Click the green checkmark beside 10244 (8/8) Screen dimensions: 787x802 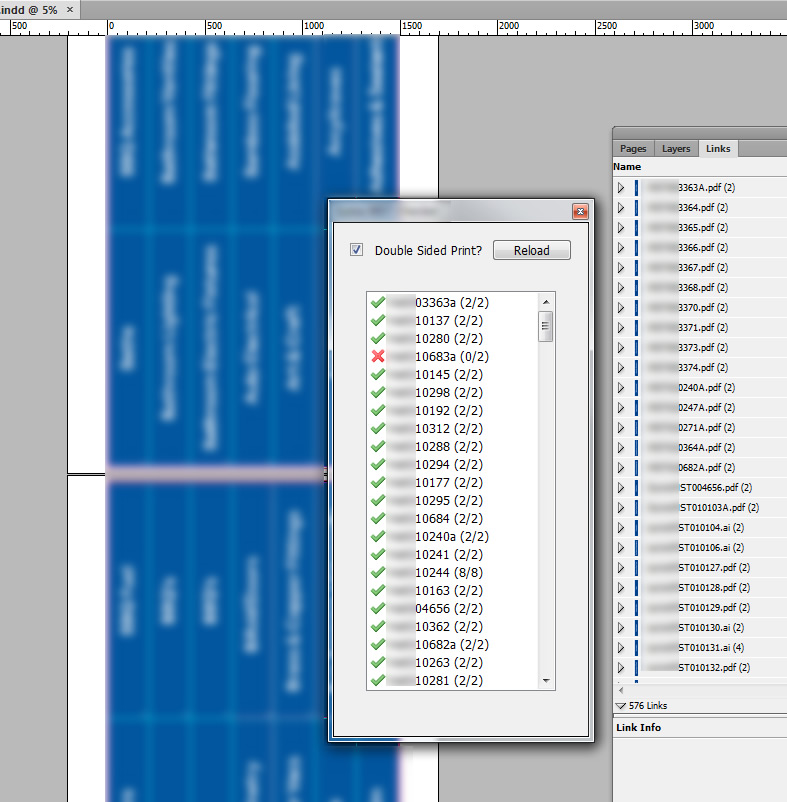(x=378, y=572)
